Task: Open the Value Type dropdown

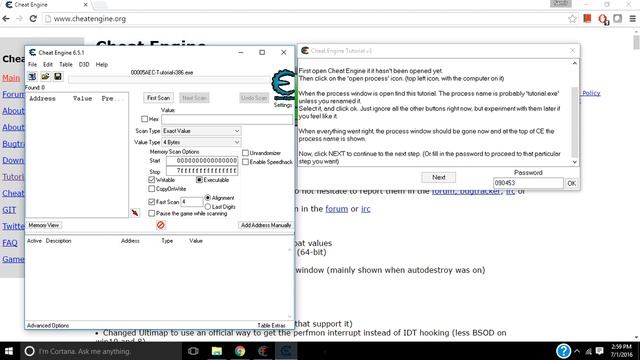Action: coord(201,142)
